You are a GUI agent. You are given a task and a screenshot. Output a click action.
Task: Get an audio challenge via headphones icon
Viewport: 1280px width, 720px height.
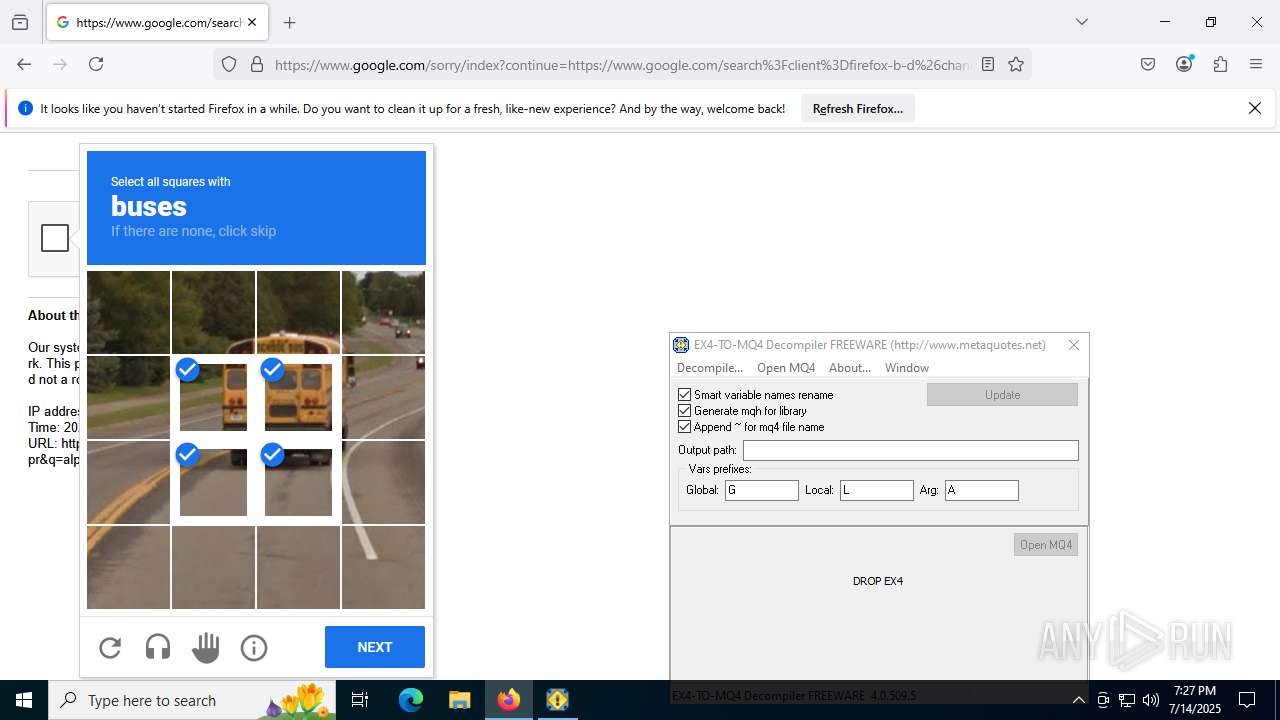pyautogui.click(x=158, y=648)
